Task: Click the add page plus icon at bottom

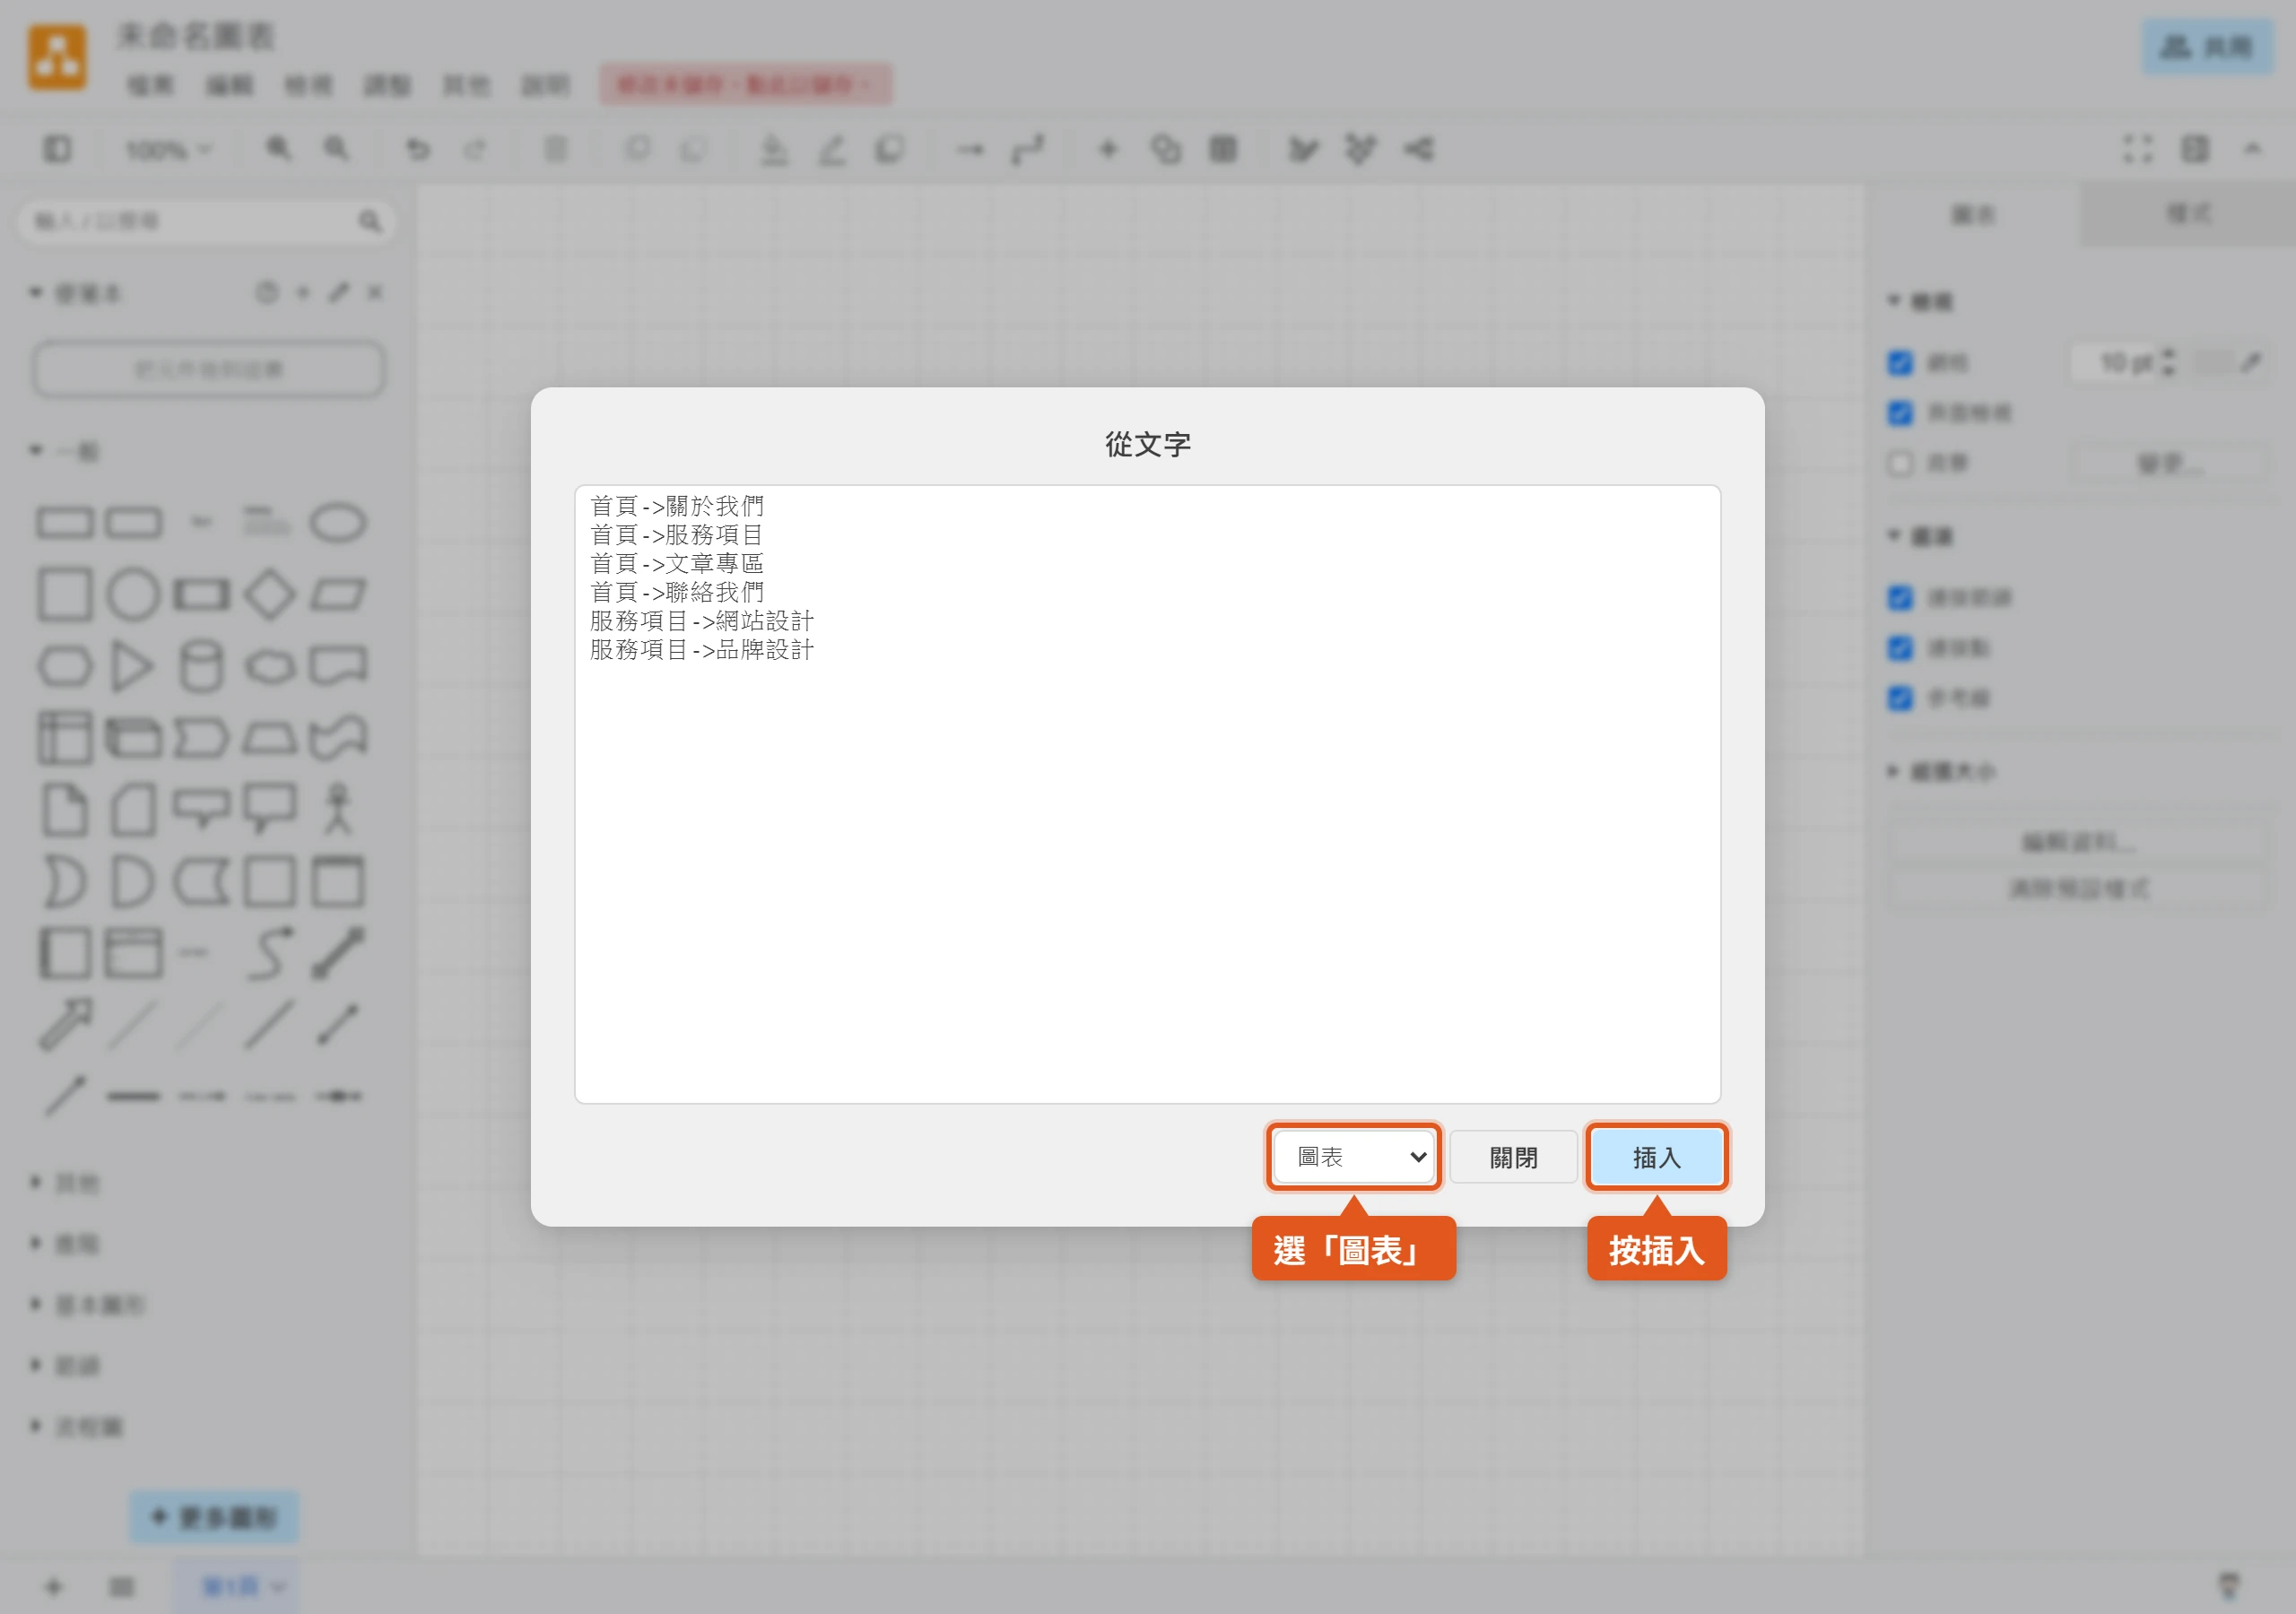Action: click(x=54, y=1587)
